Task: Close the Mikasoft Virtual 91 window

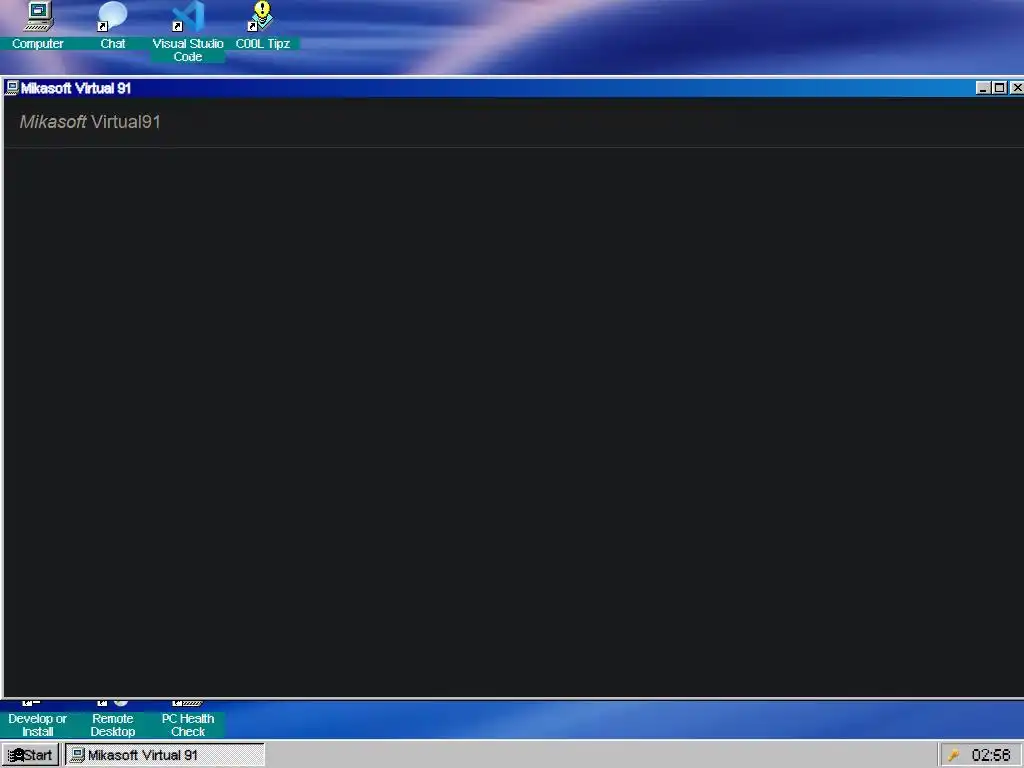Action: click(1017, 88)
